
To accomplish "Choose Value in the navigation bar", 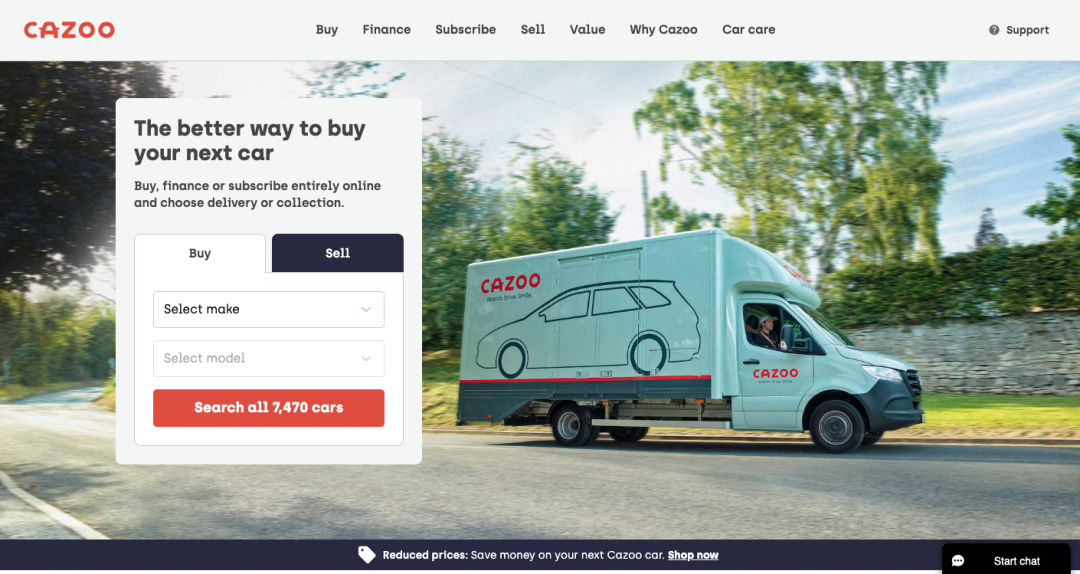I will tap(588, 30).
